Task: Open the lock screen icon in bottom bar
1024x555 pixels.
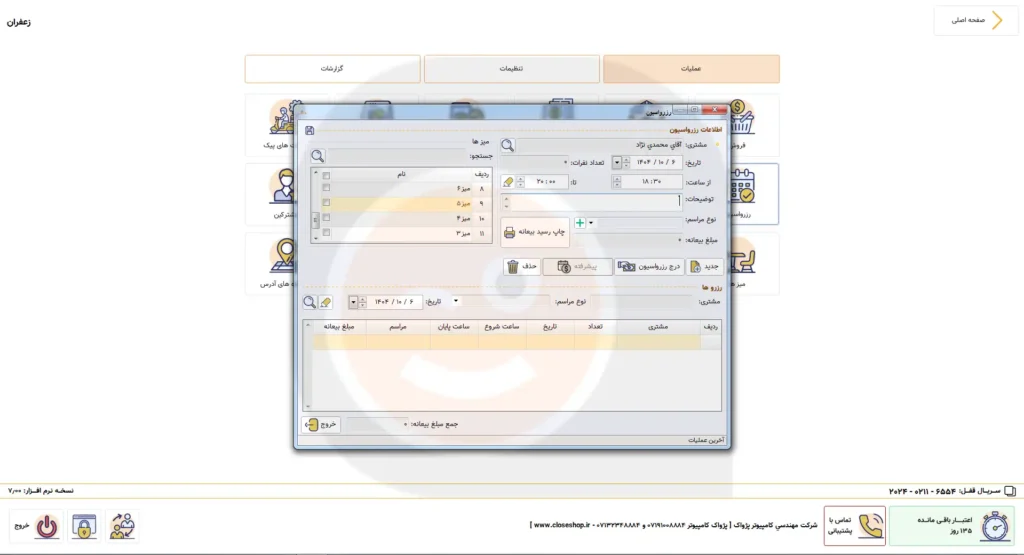Action: (x=84, y=525)
